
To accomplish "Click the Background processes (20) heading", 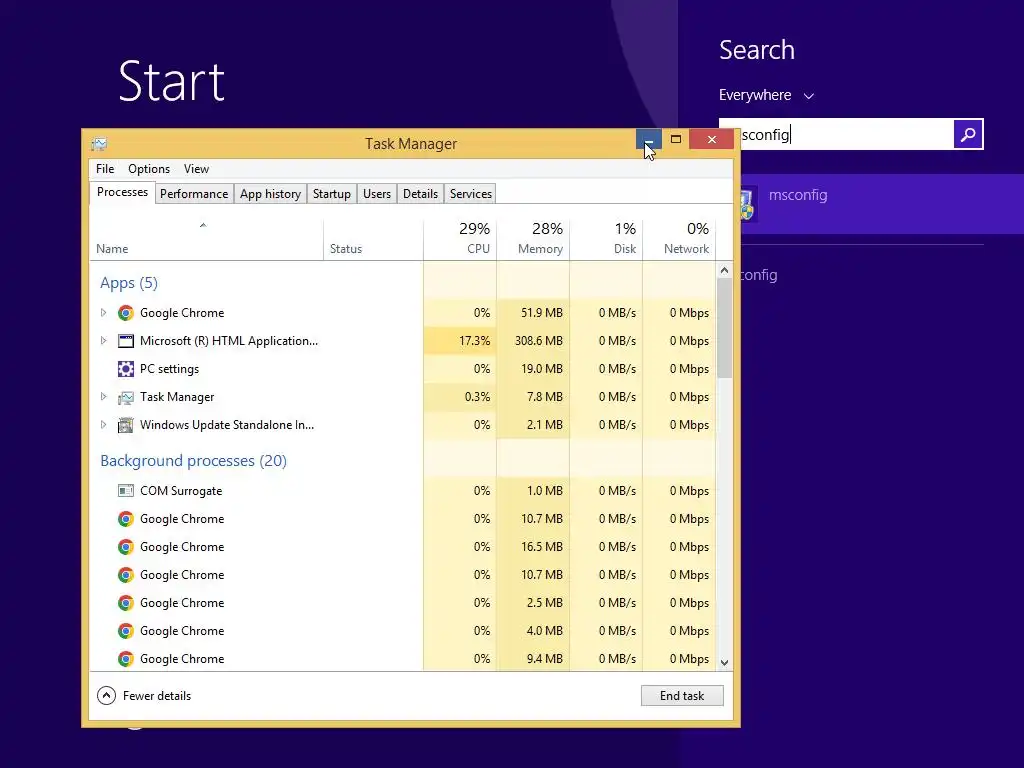I will point(193,461).
